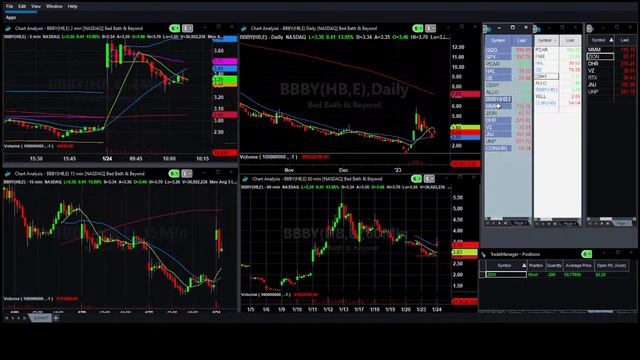This screenshot has height=360, width=640.
Task: Click the Last column header in dark watchlist
Action: (624, 40)
